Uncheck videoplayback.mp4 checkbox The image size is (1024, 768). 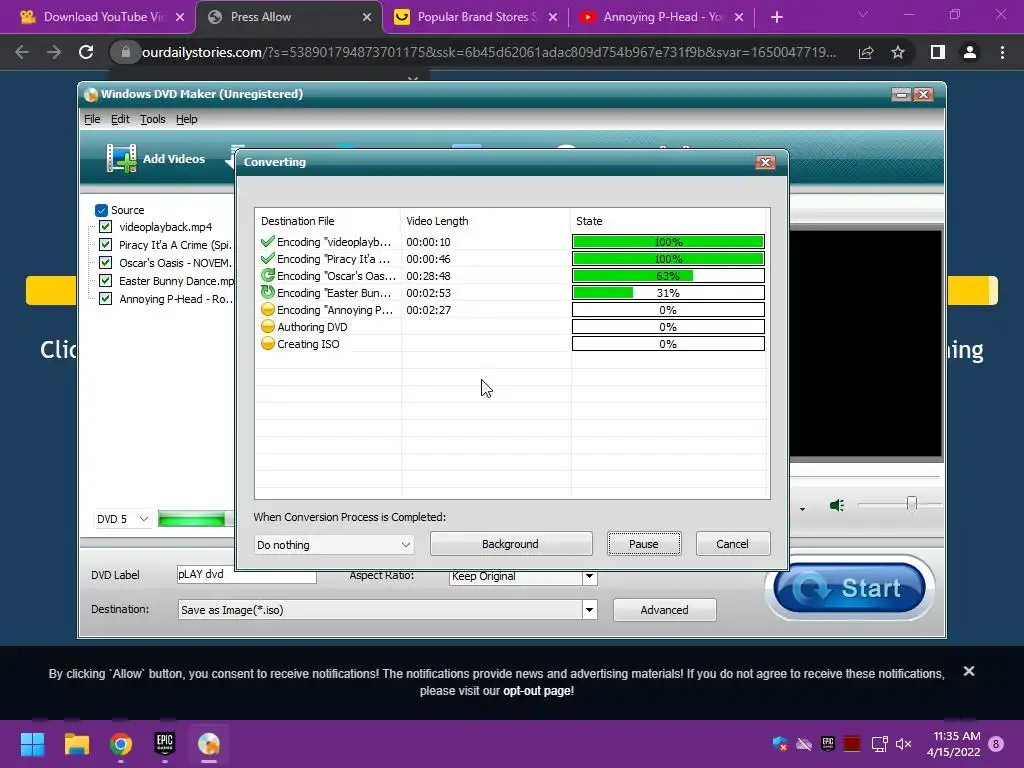105,227
